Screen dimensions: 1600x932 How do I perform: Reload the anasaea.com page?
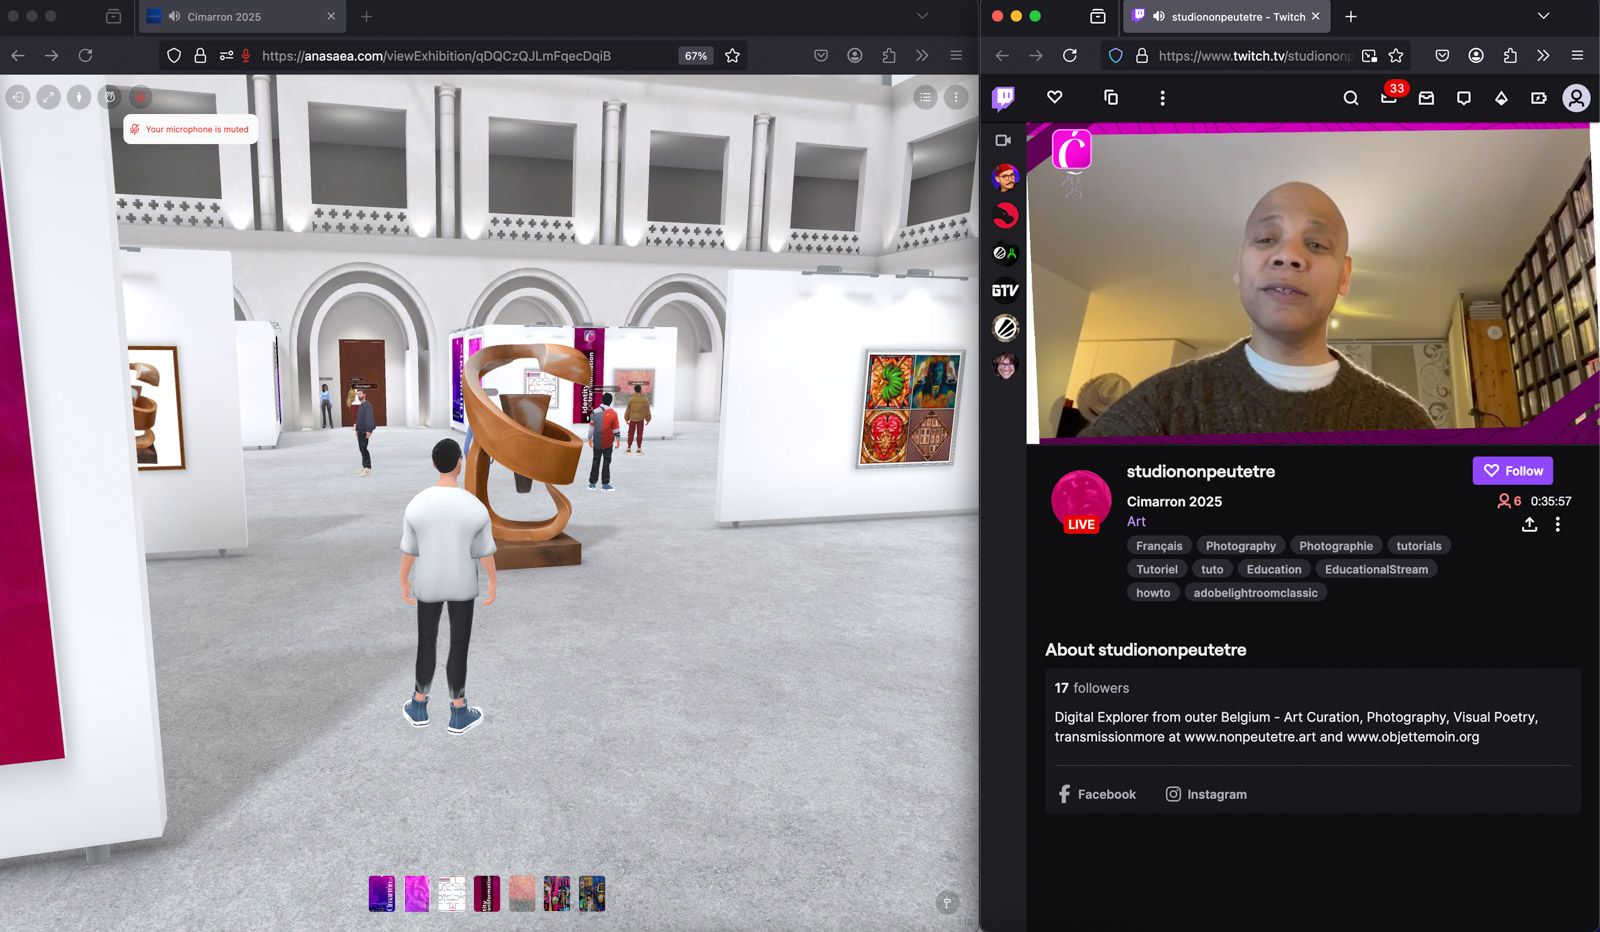click(85, 55)
